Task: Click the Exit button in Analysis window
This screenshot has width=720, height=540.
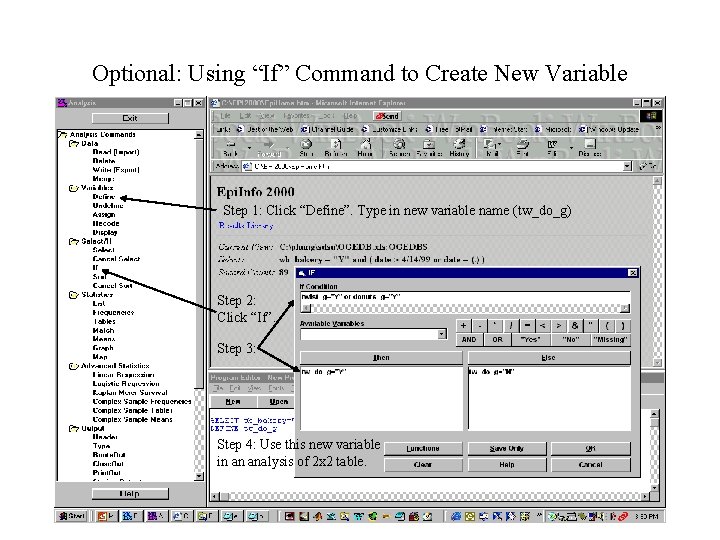Action: point(130,118)
